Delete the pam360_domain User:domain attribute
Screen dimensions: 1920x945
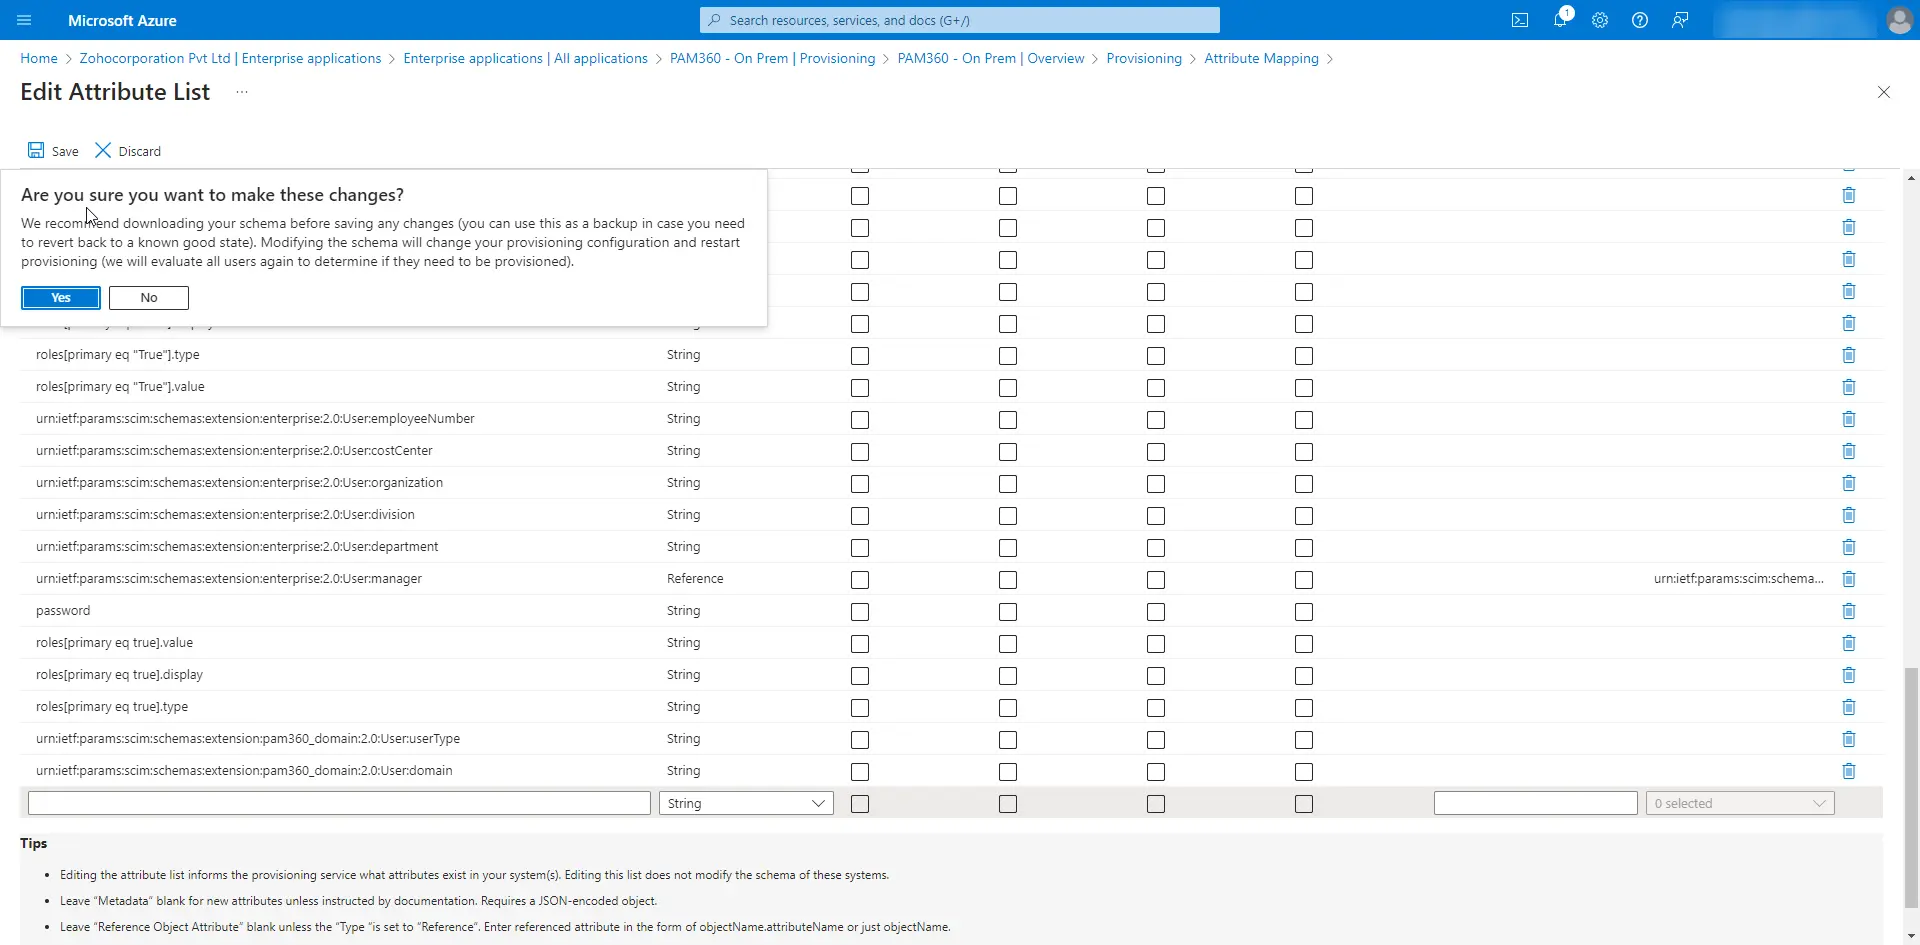point(1849,771)
